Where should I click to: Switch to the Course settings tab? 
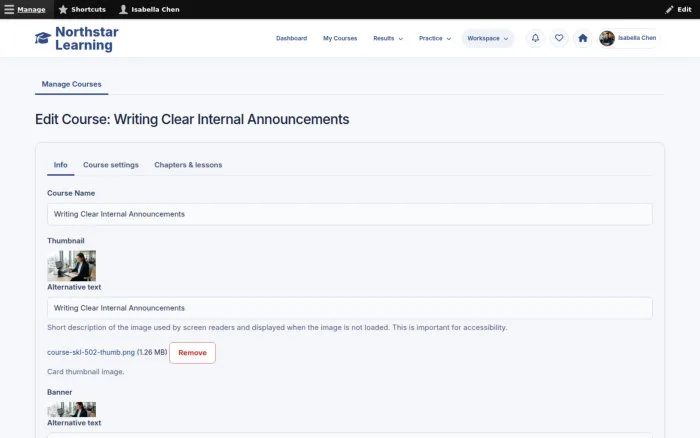(x=111, y=165)
